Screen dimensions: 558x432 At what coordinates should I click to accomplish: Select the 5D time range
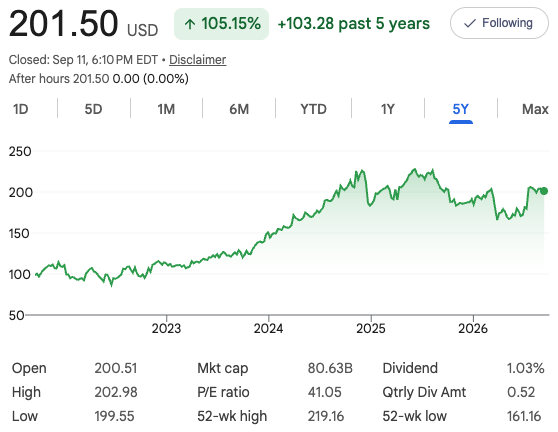click(x=93, y=109)
